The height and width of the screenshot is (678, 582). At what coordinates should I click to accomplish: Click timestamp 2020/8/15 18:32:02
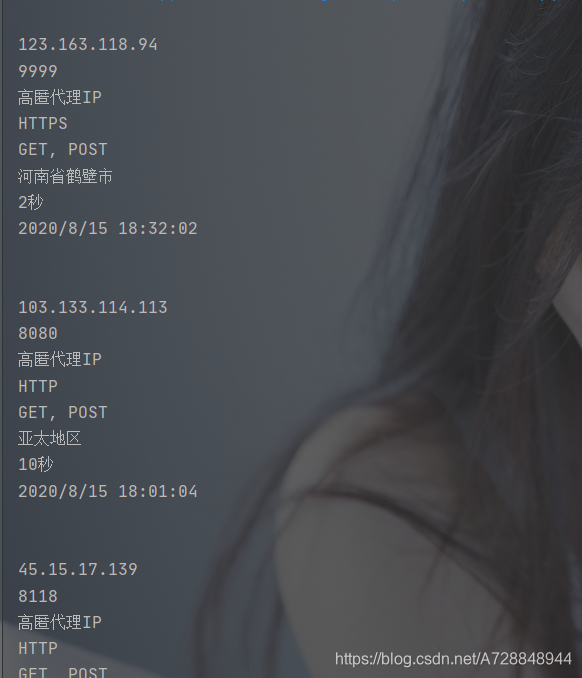[108, 229]
